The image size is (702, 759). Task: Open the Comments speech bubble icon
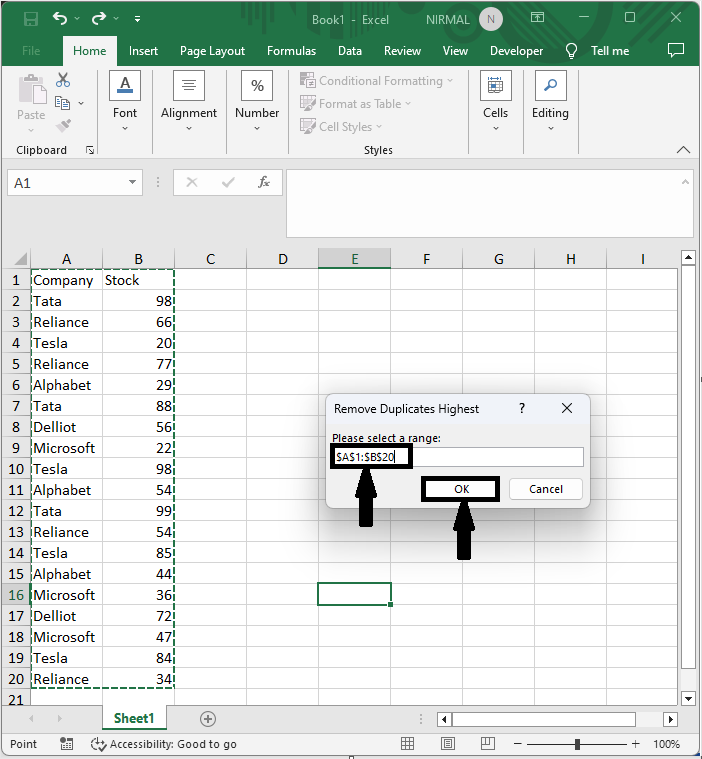(x=676, y=50)
